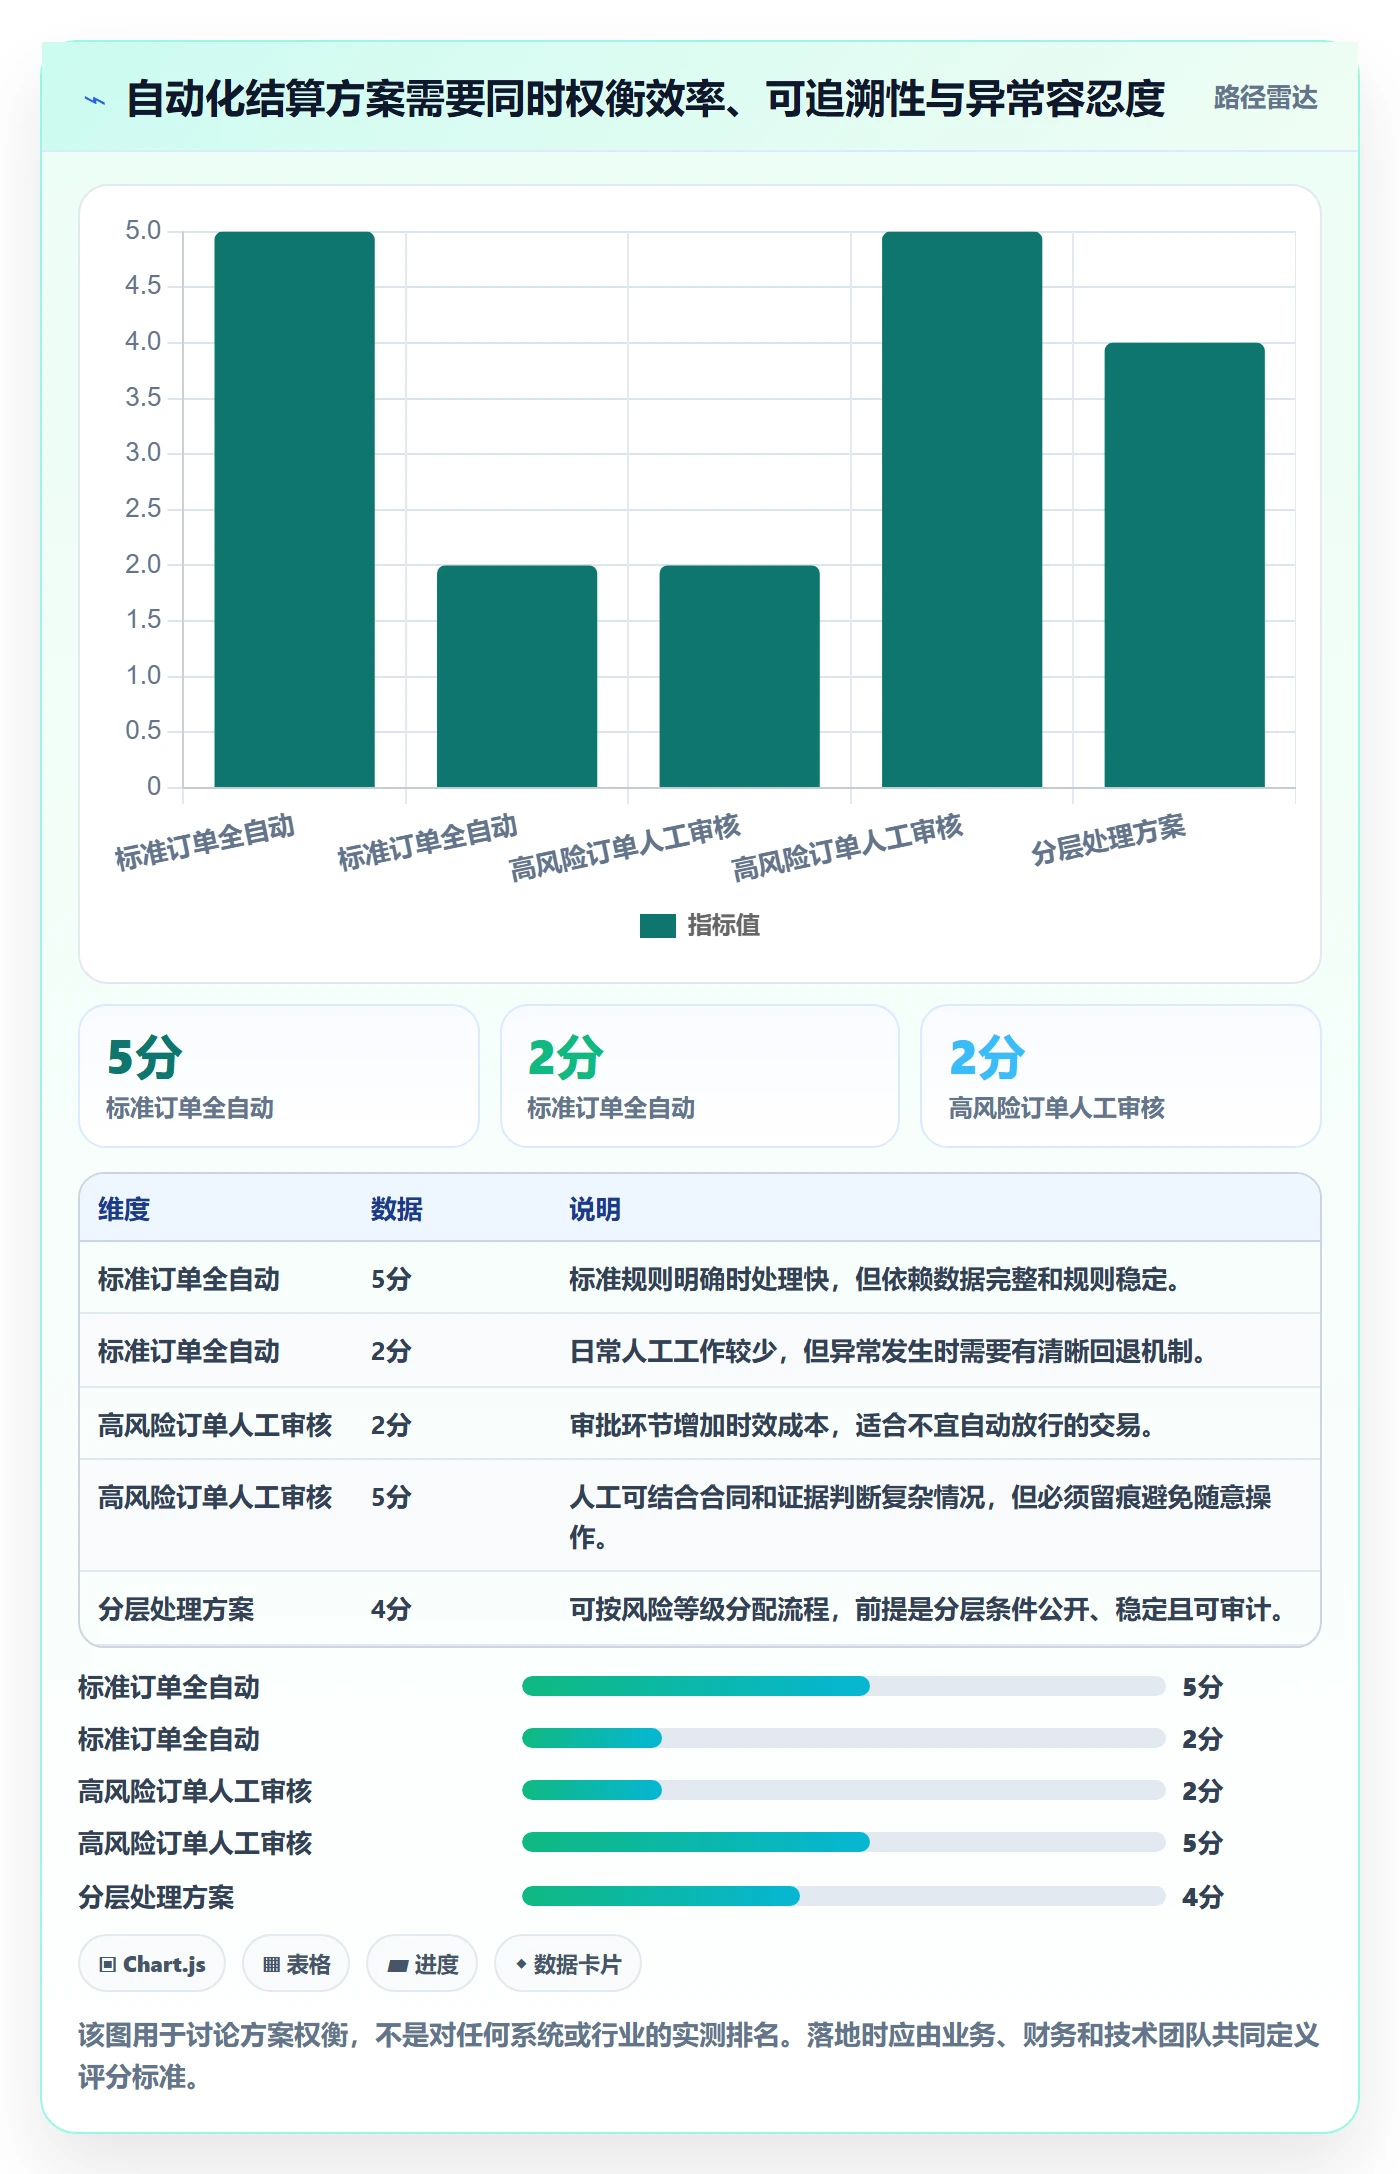Screen dimensions: 1400x2174
Task: Click the 分层处理方案 progress bar showing 4分
Action: [x=844, y=1896]
